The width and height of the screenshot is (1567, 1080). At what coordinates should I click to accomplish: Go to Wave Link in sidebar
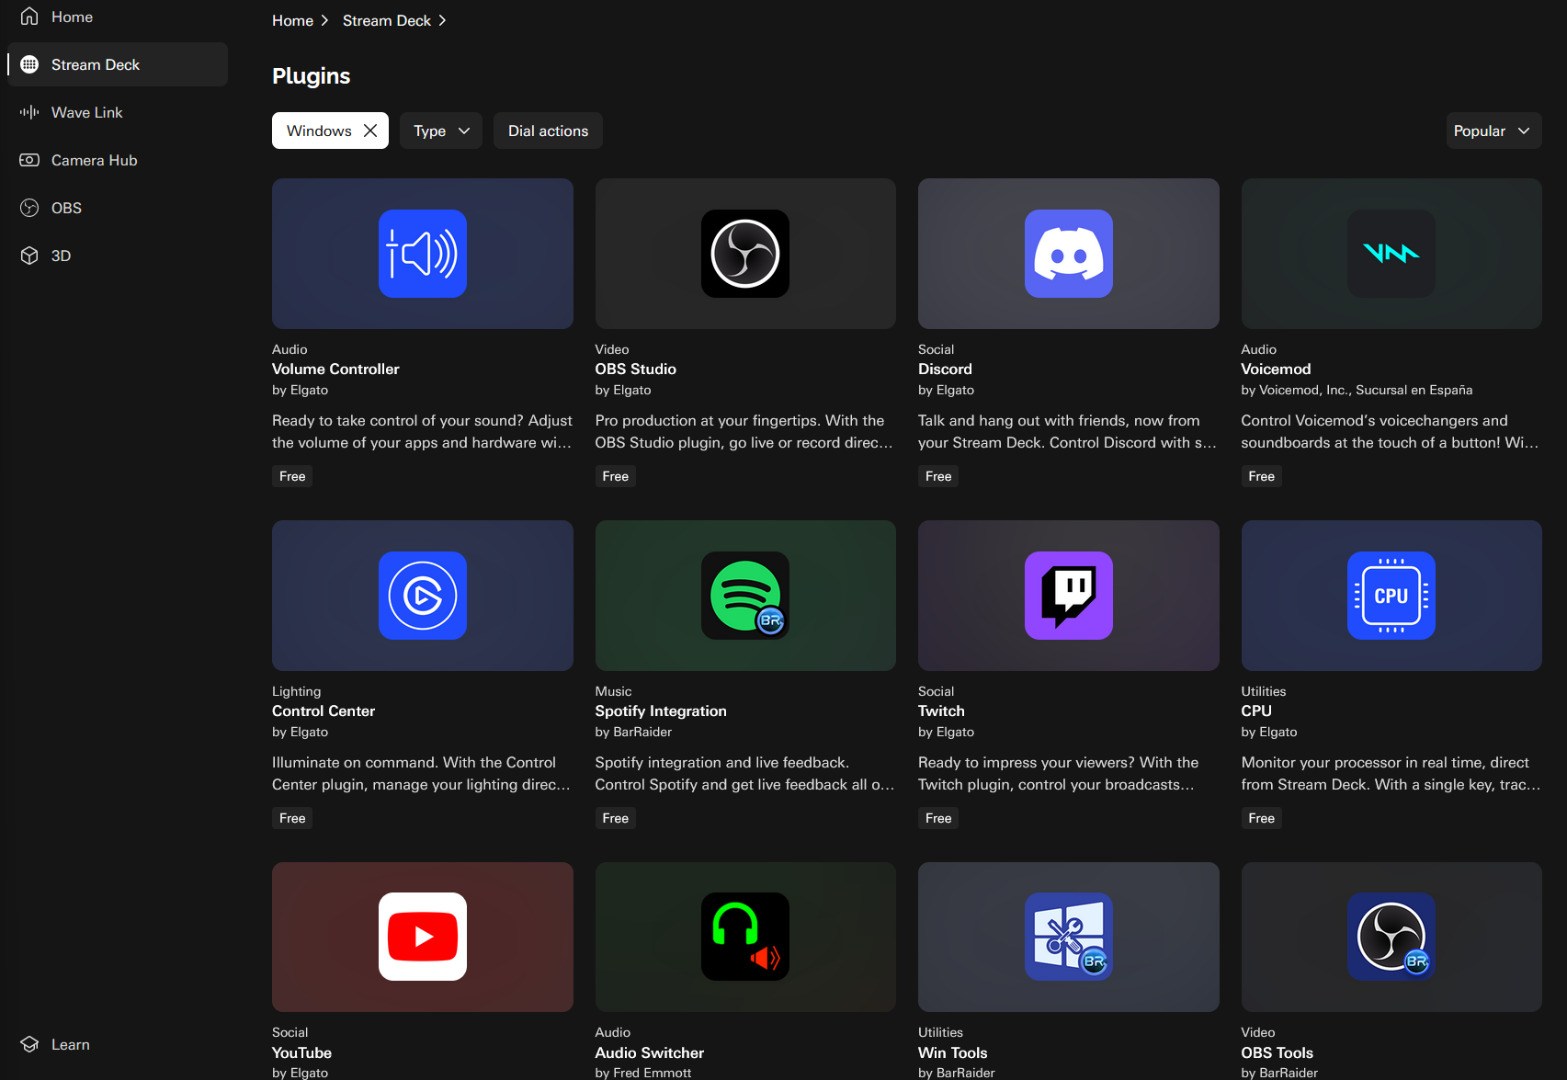tap(87, 113)
